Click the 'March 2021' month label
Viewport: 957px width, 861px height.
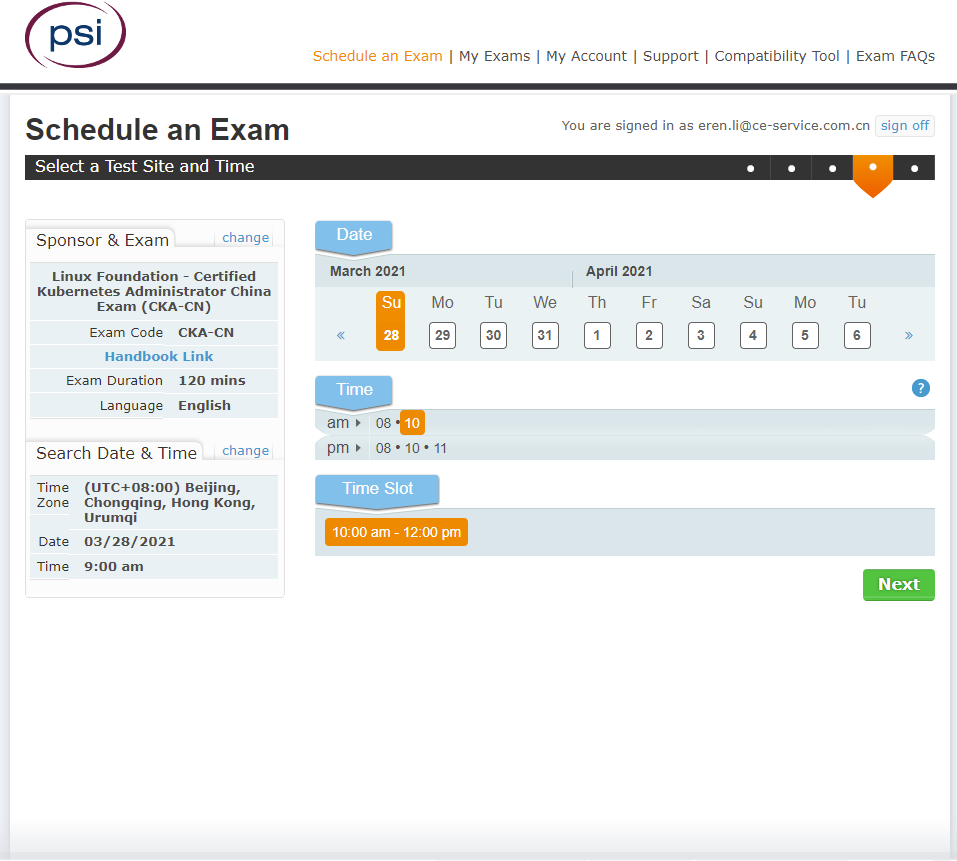[367, 272]
